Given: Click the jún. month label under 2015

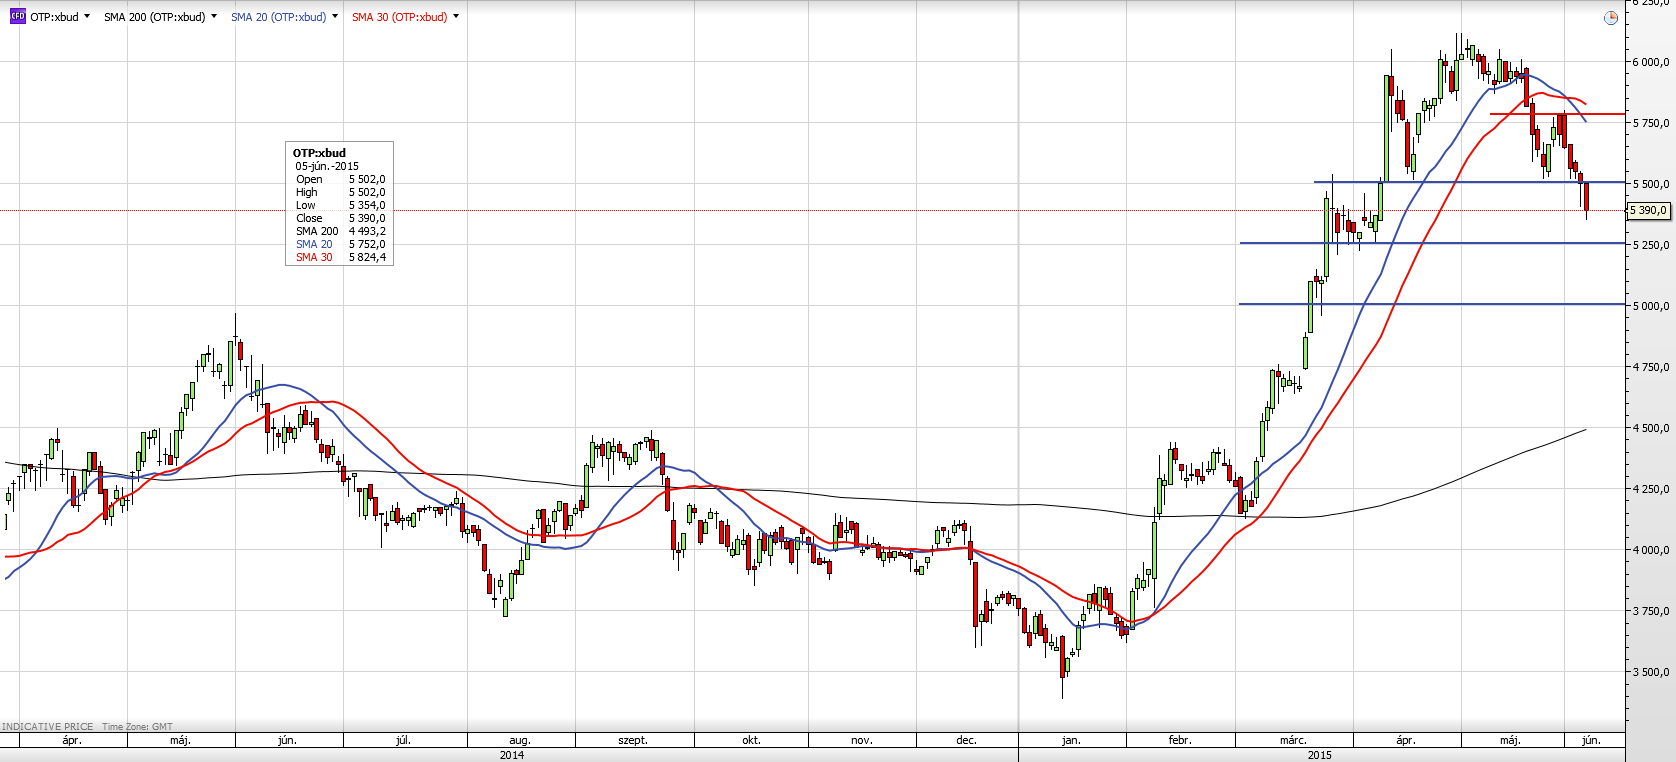Looking at the screenshot, I should [1591, 741].
